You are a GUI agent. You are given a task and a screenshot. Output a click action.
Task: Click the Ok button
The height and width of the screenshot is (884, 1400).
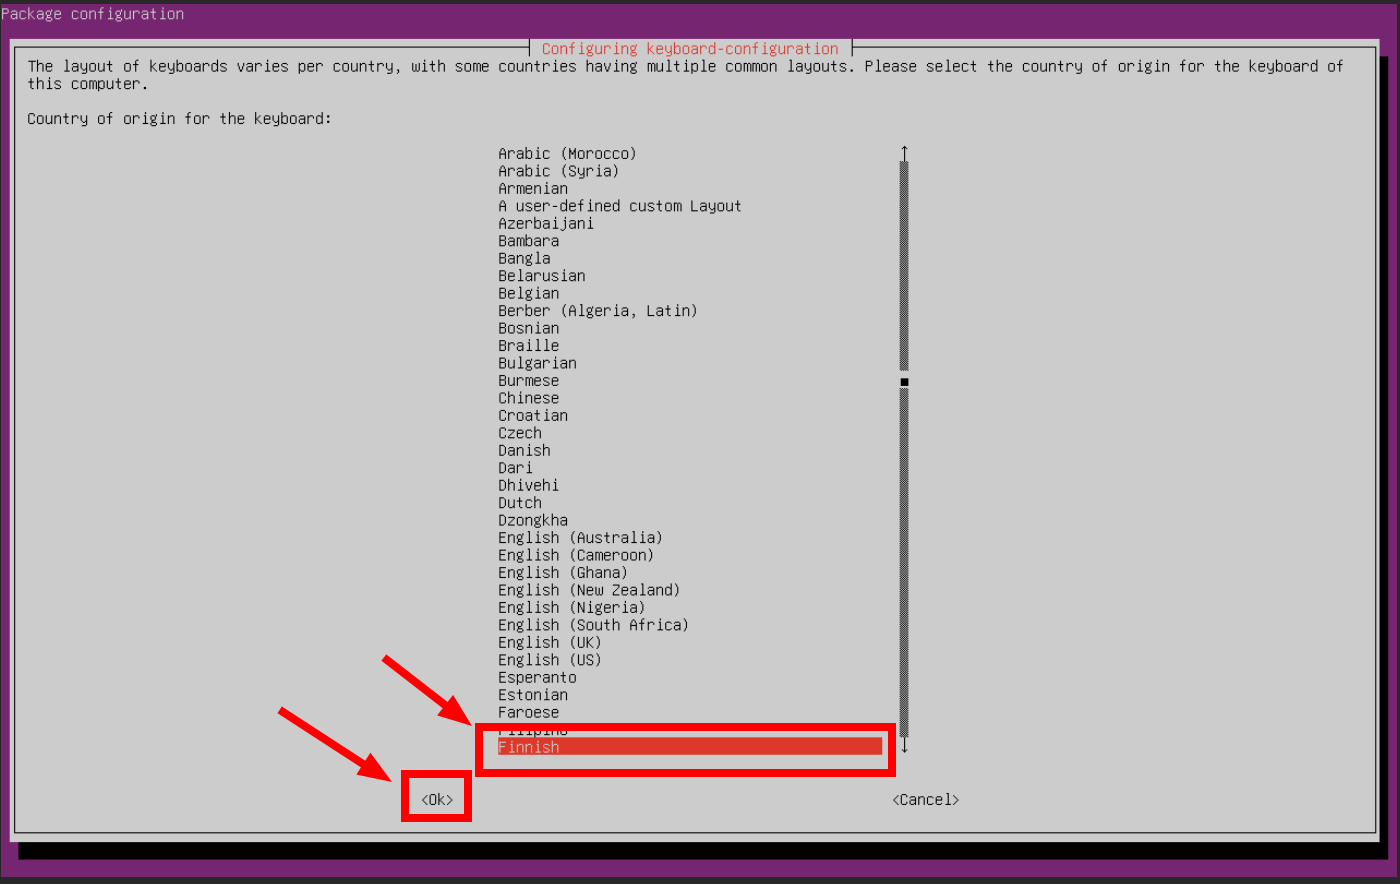[437, 799]
